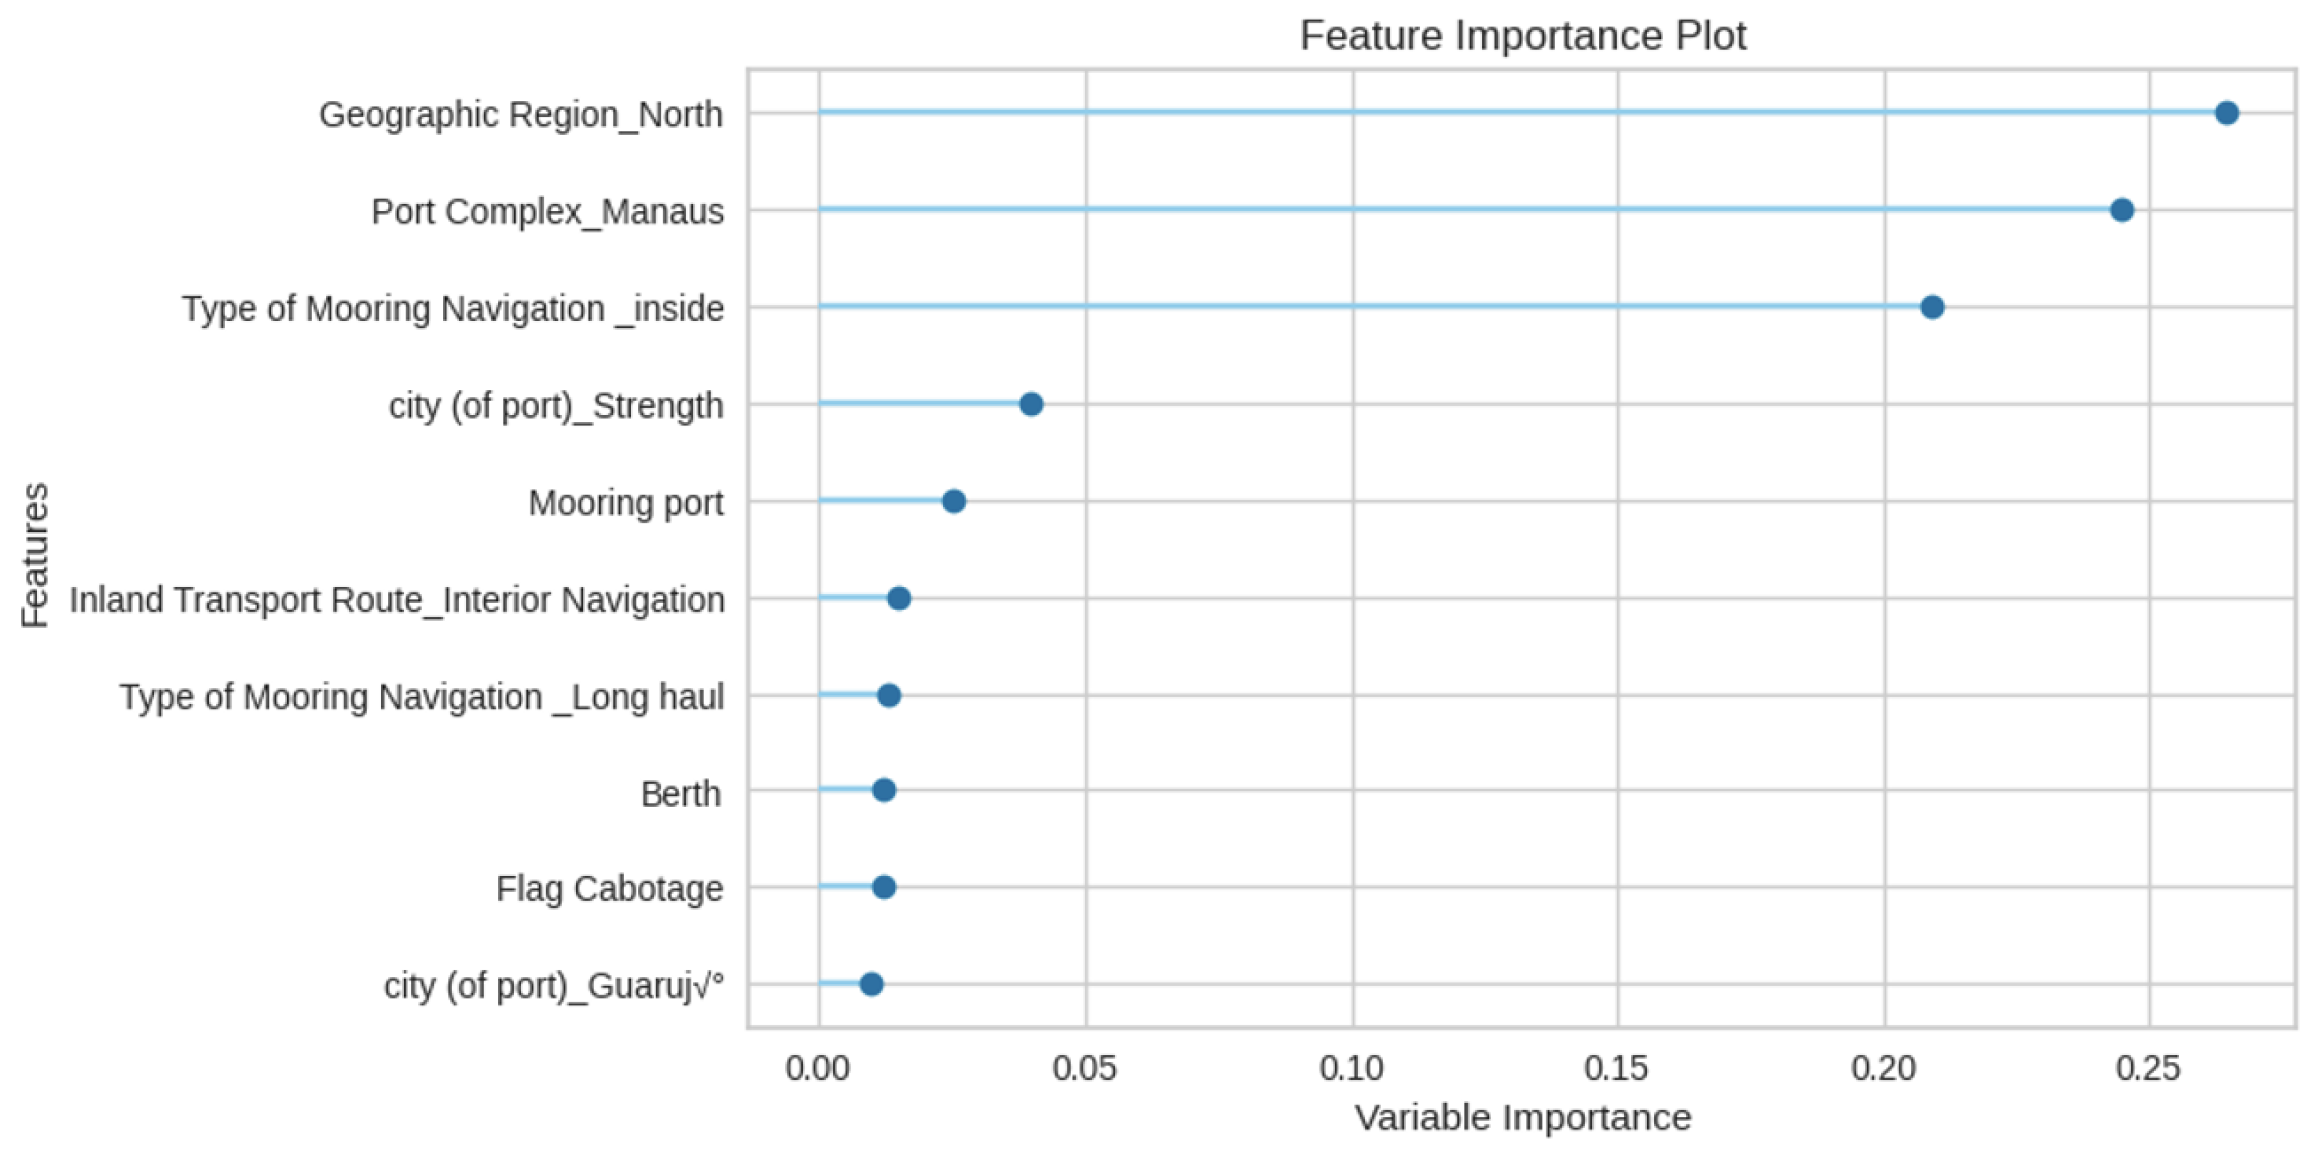Select the Long haul data point marker
Image resolution: width=2317 pixels, height=1152 pixels.
point(889,695)
